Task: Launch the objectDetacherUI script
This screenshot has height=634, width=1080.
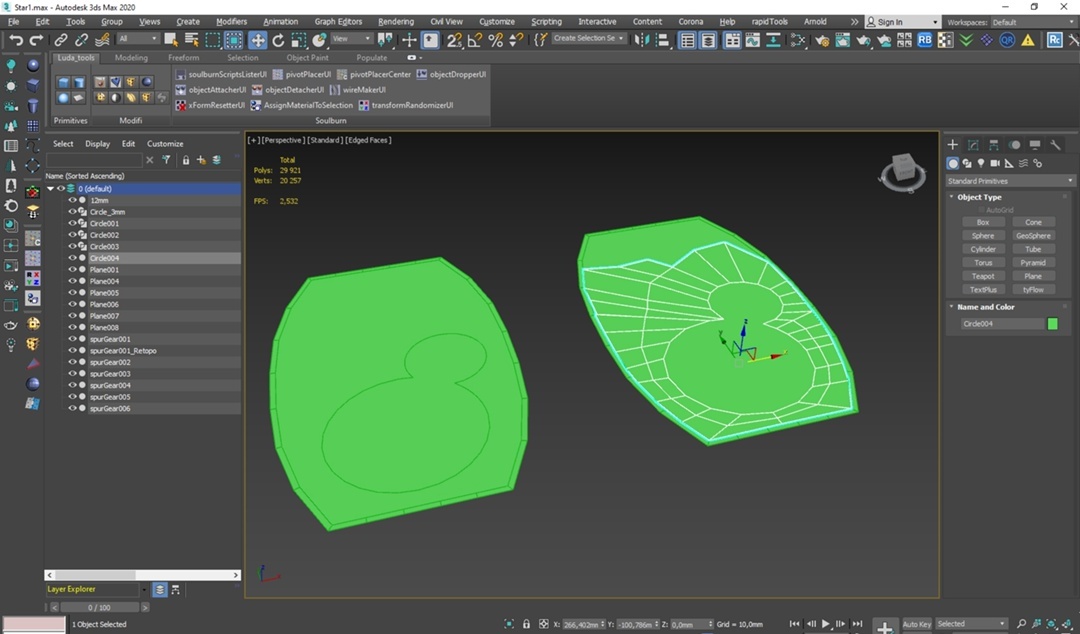Action: click(288, 90)
